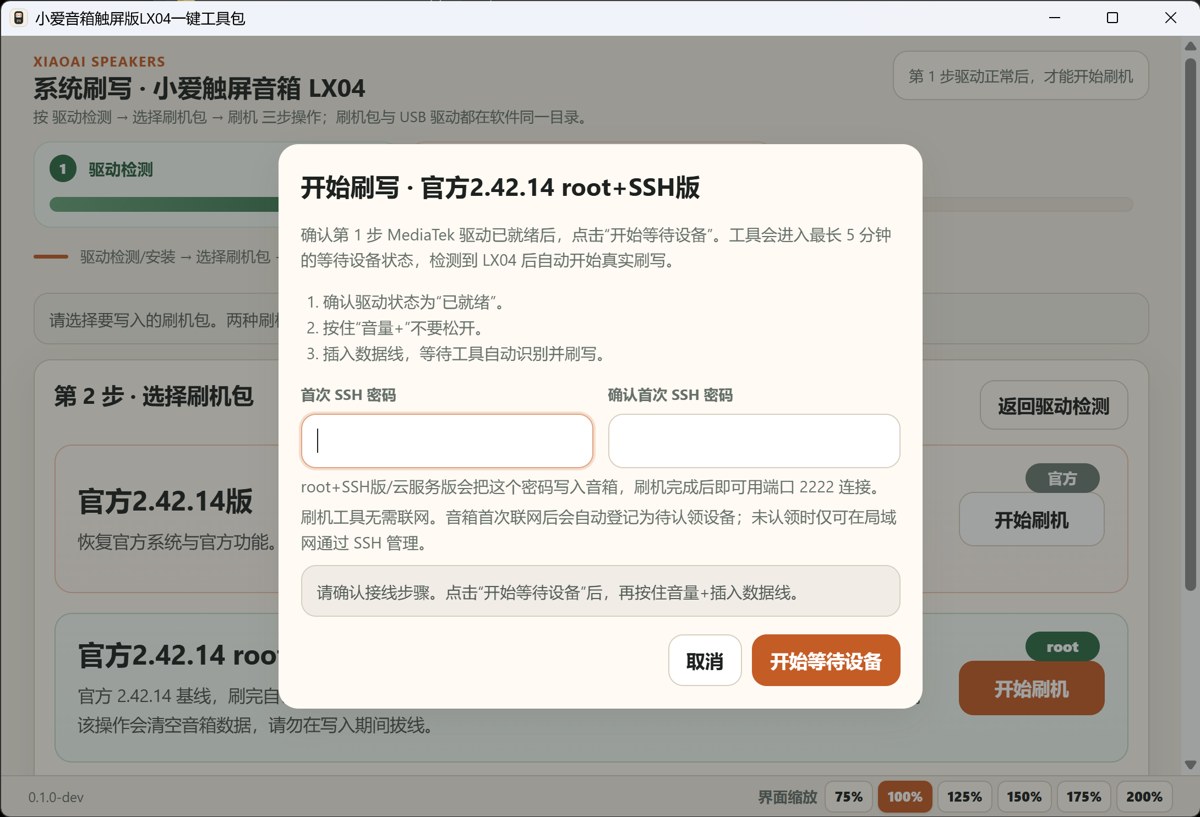Click the 界面缩放 label

pos(787,797)
